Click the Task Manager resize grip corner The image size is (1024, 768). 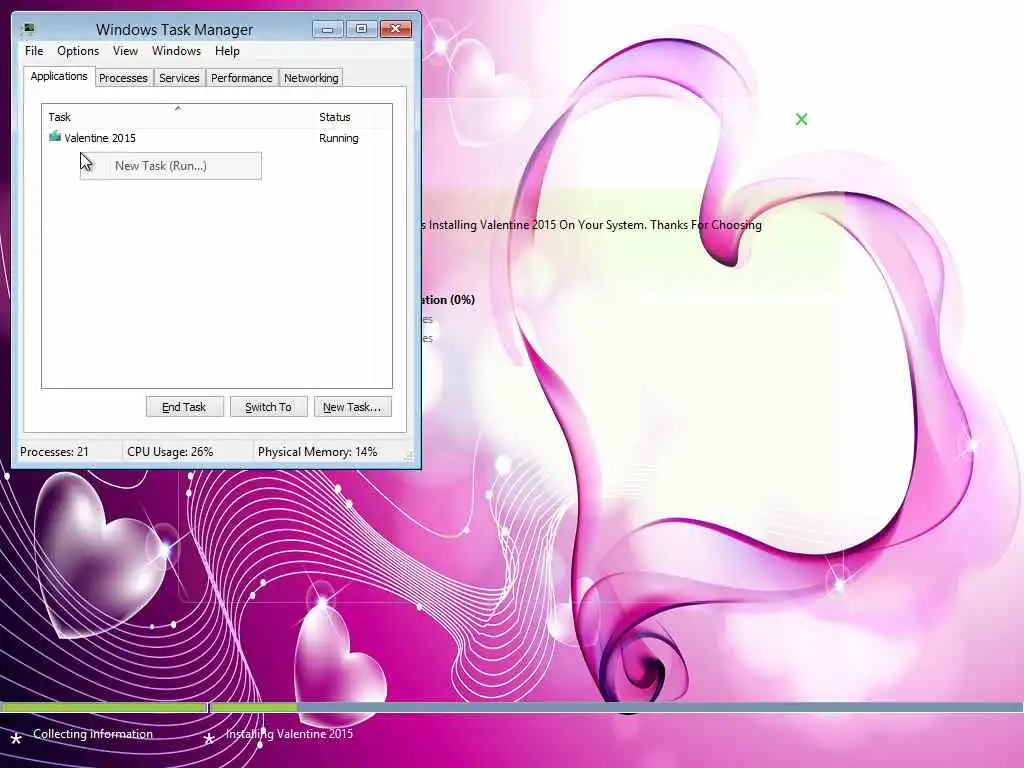click(409, 458)
